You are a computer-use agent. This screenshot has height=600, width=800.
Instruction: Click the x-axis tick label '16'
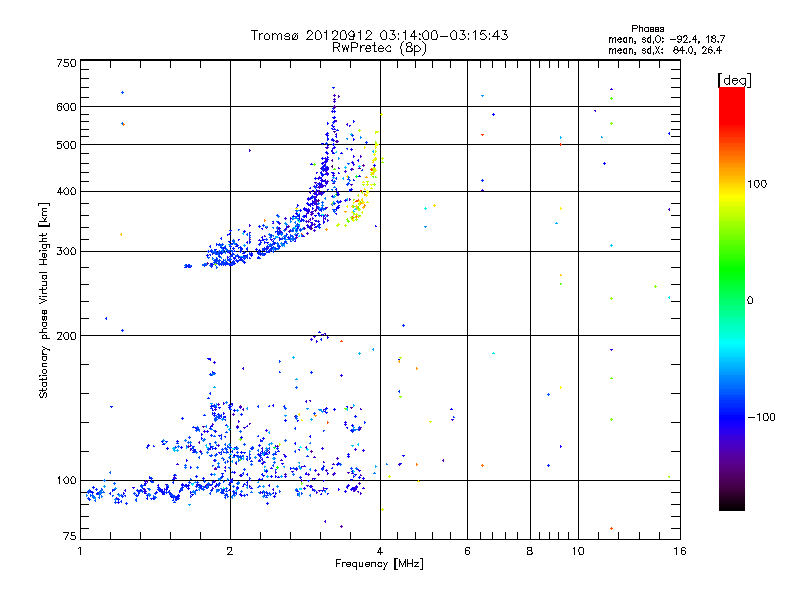[680, 551]
